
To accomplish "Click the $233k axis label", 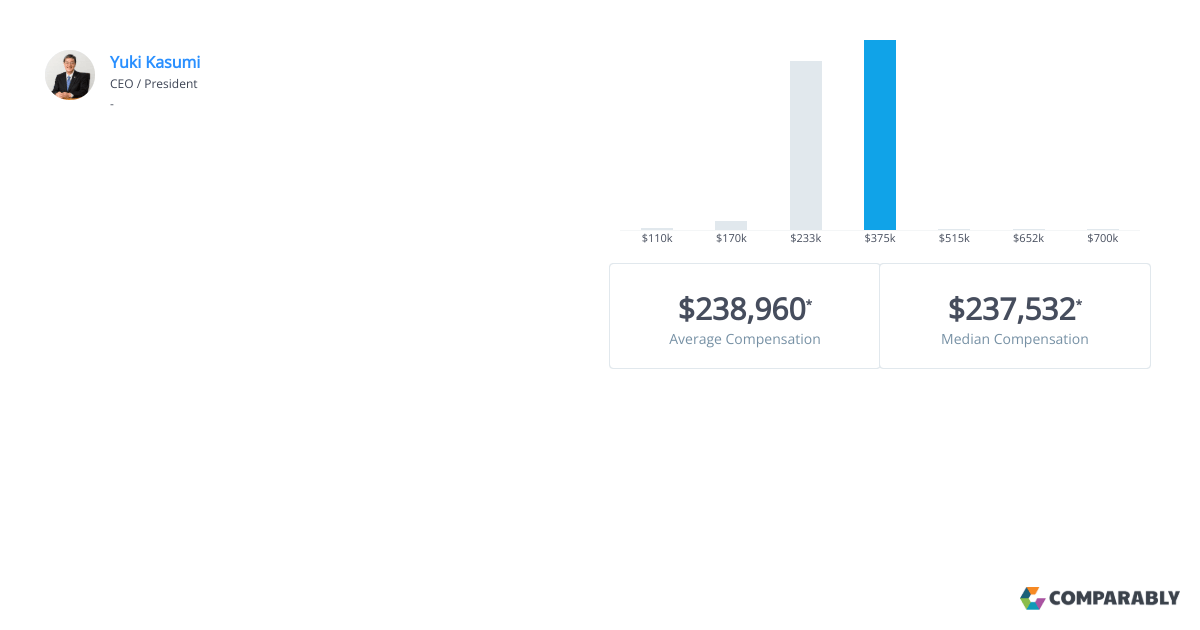I will (x=806, y=238).
